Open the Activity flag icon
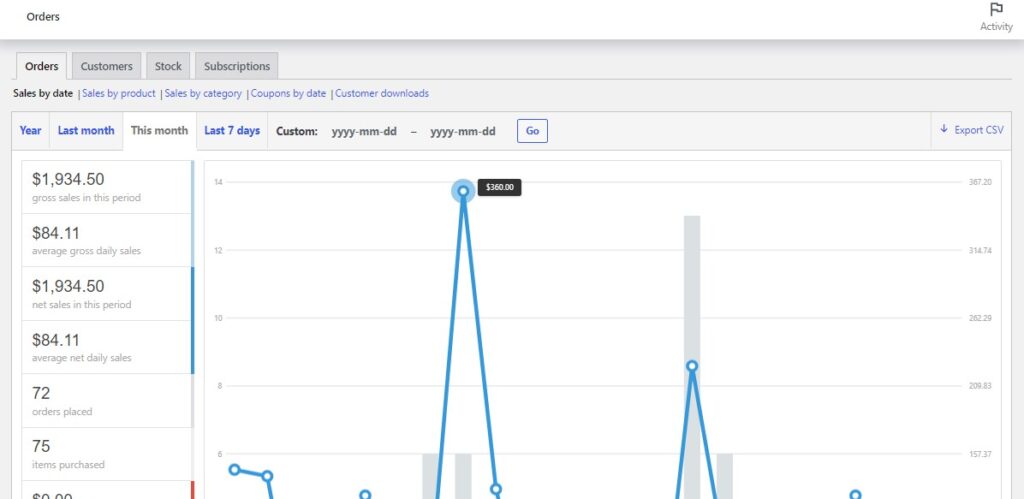Screen dimensions: 1024x499 coord(996,10)
